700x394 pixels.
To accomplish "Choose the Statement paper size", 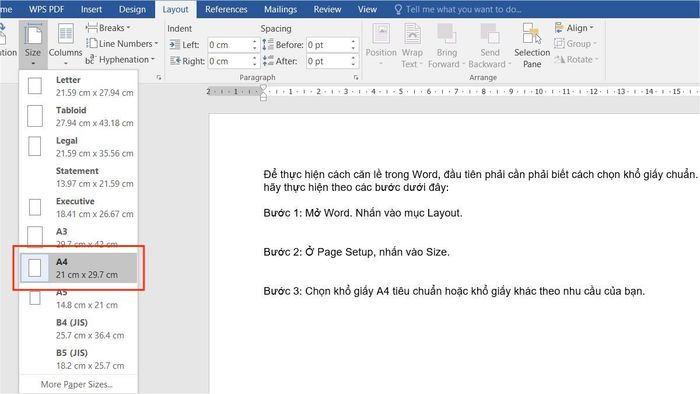I will coord(79,177).
